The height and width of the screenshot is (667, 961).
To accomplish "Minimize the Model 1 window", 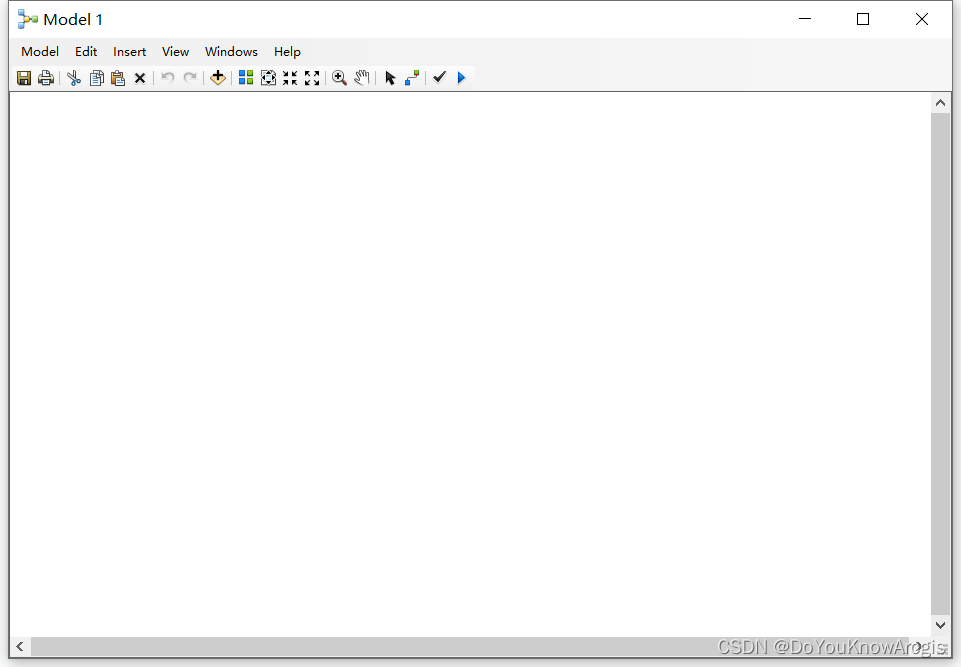I will coord(805,19).
